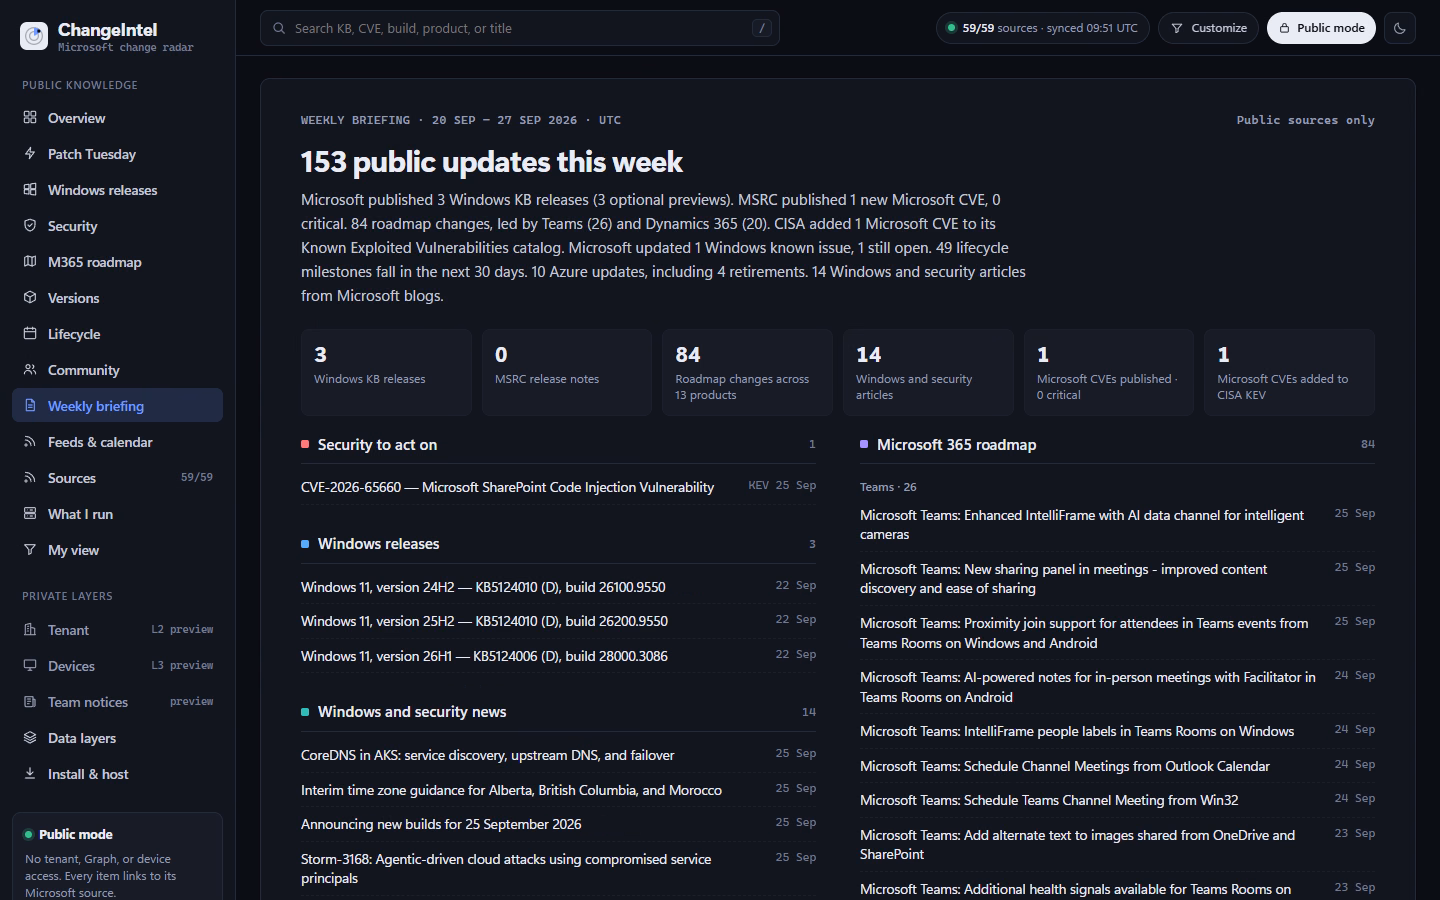
Task: Open Add alternate text to images item
Action: tap(1117, 844)
